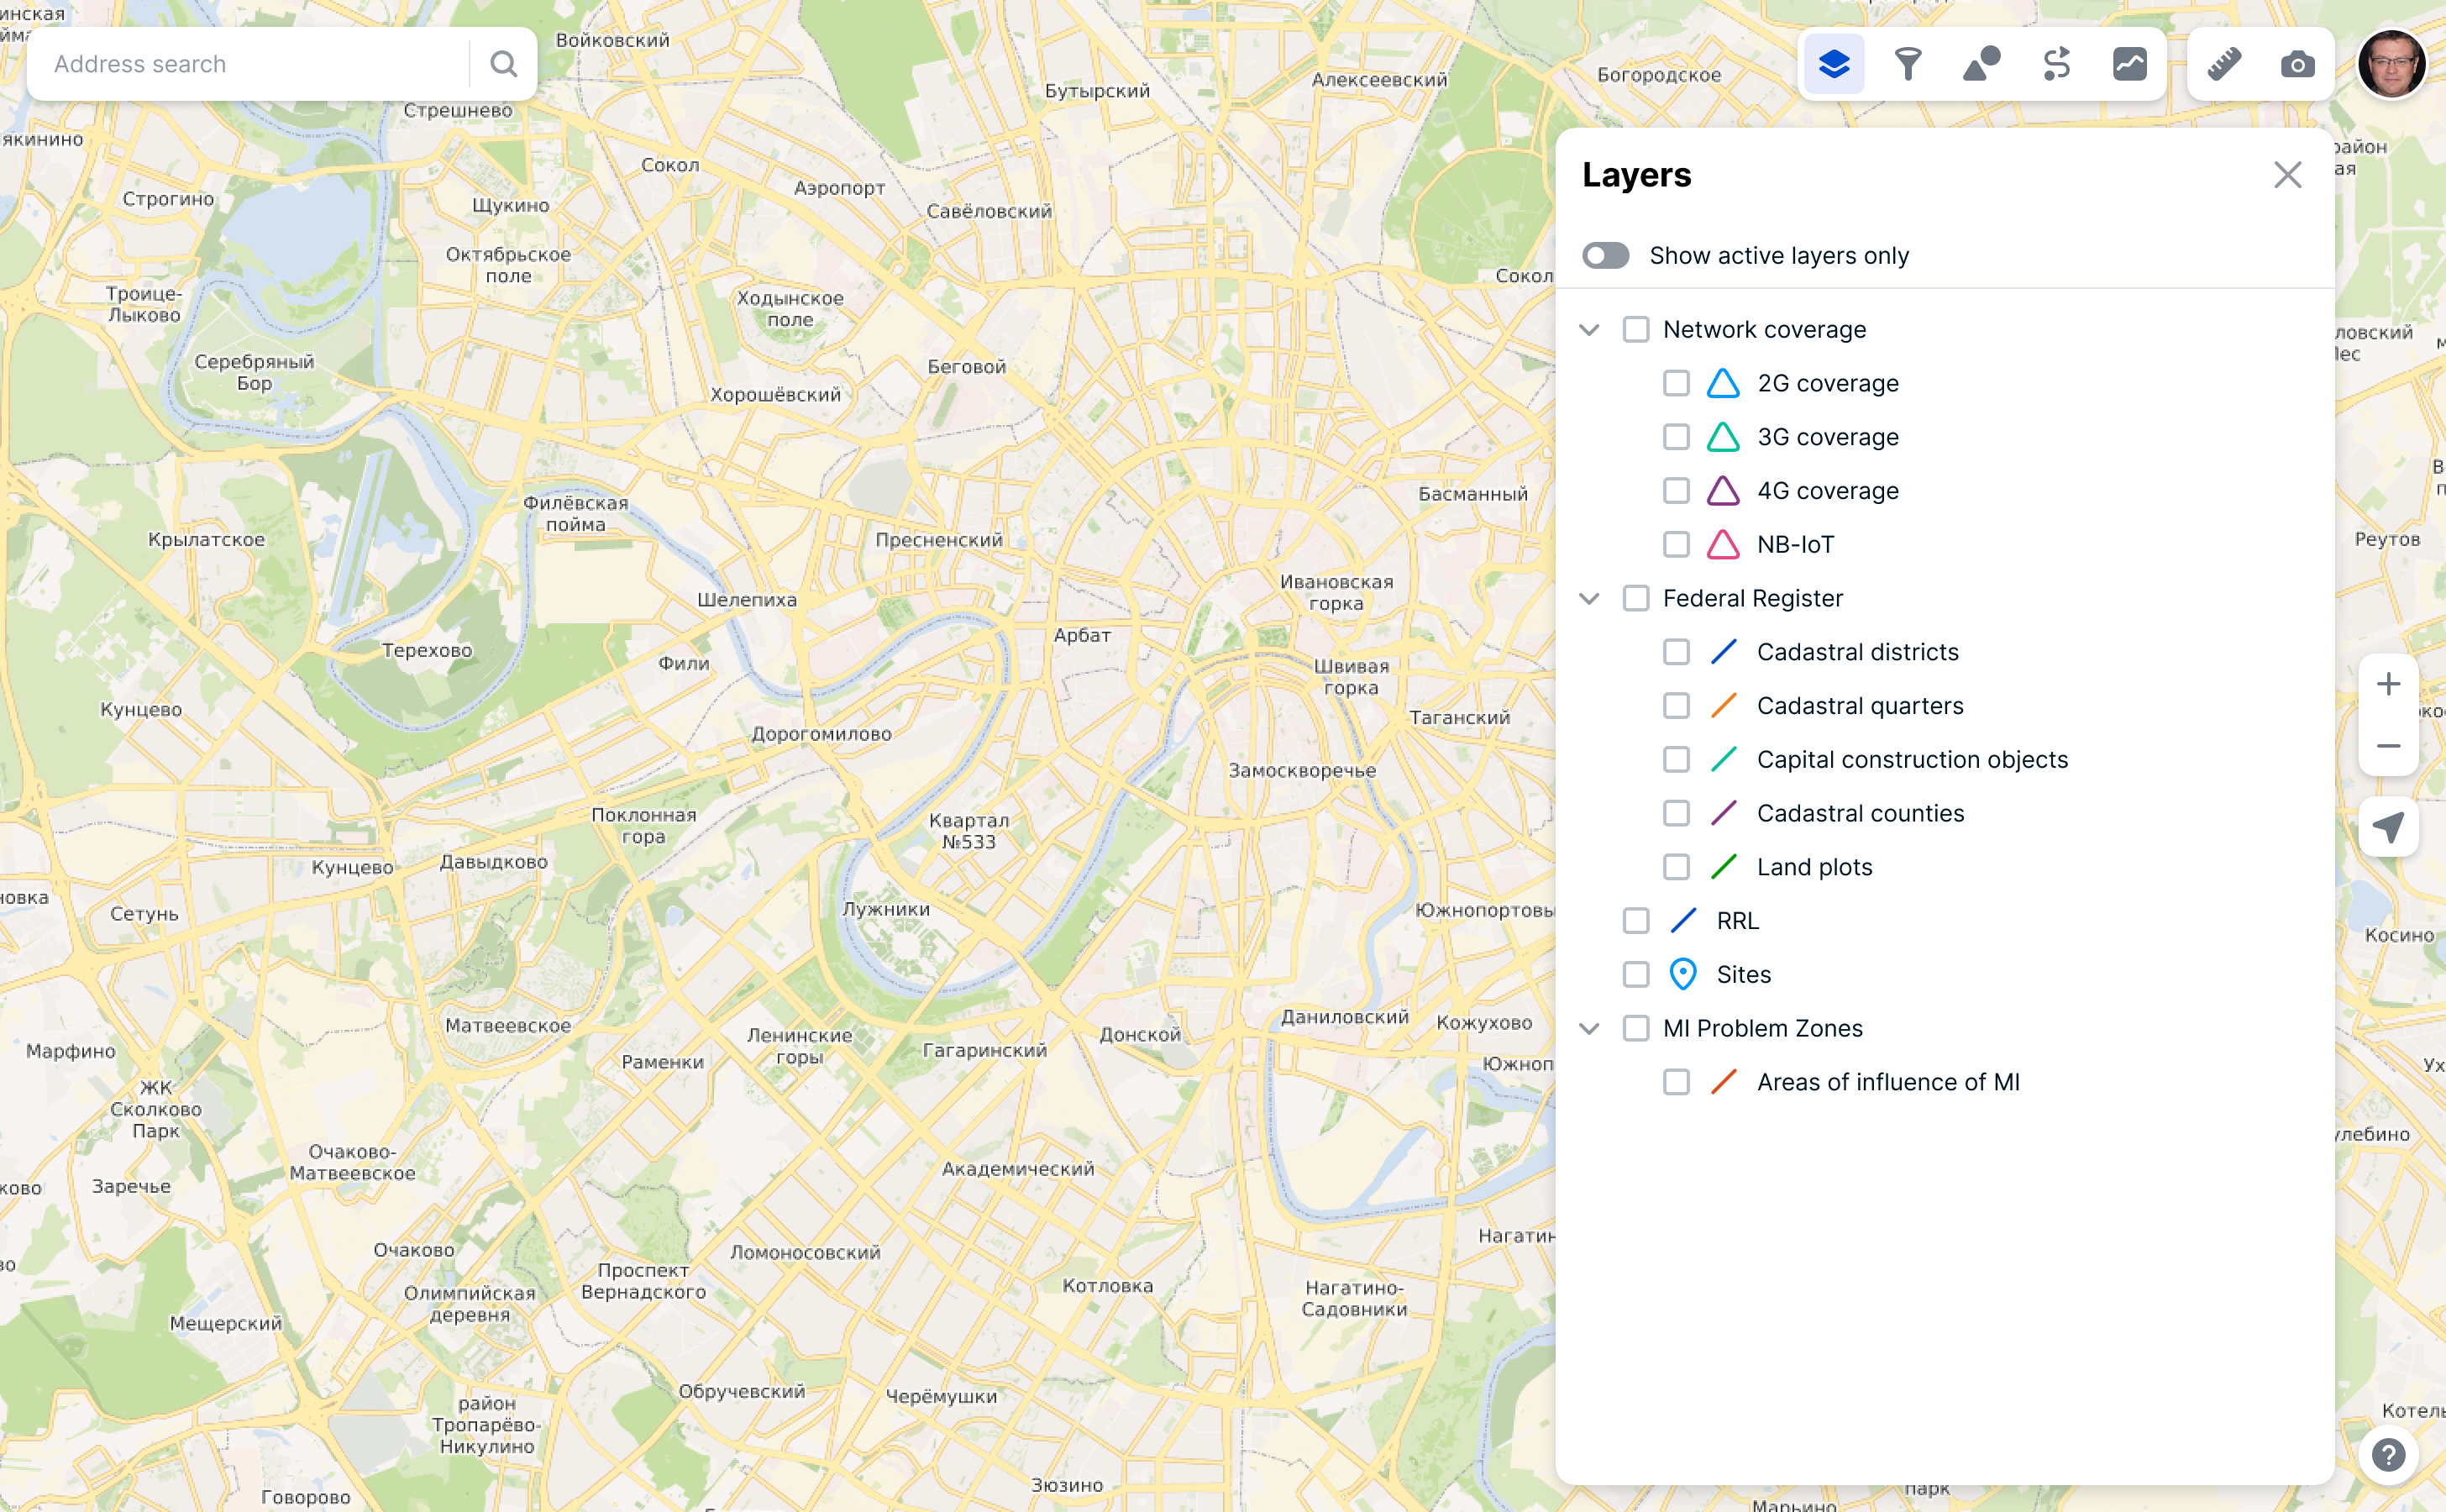Collapse the MI Problem Zones group

[1589, 1029]
